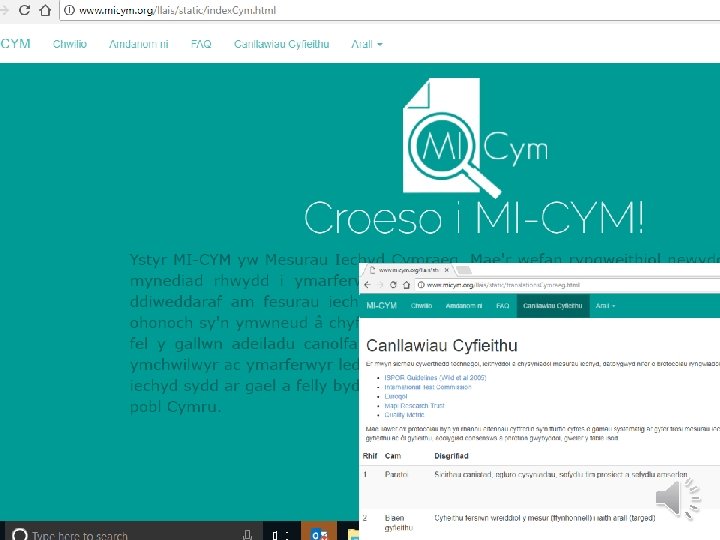View site info icon in main address bar
This screenshot has width=720, height=540.
pos(69,10)
